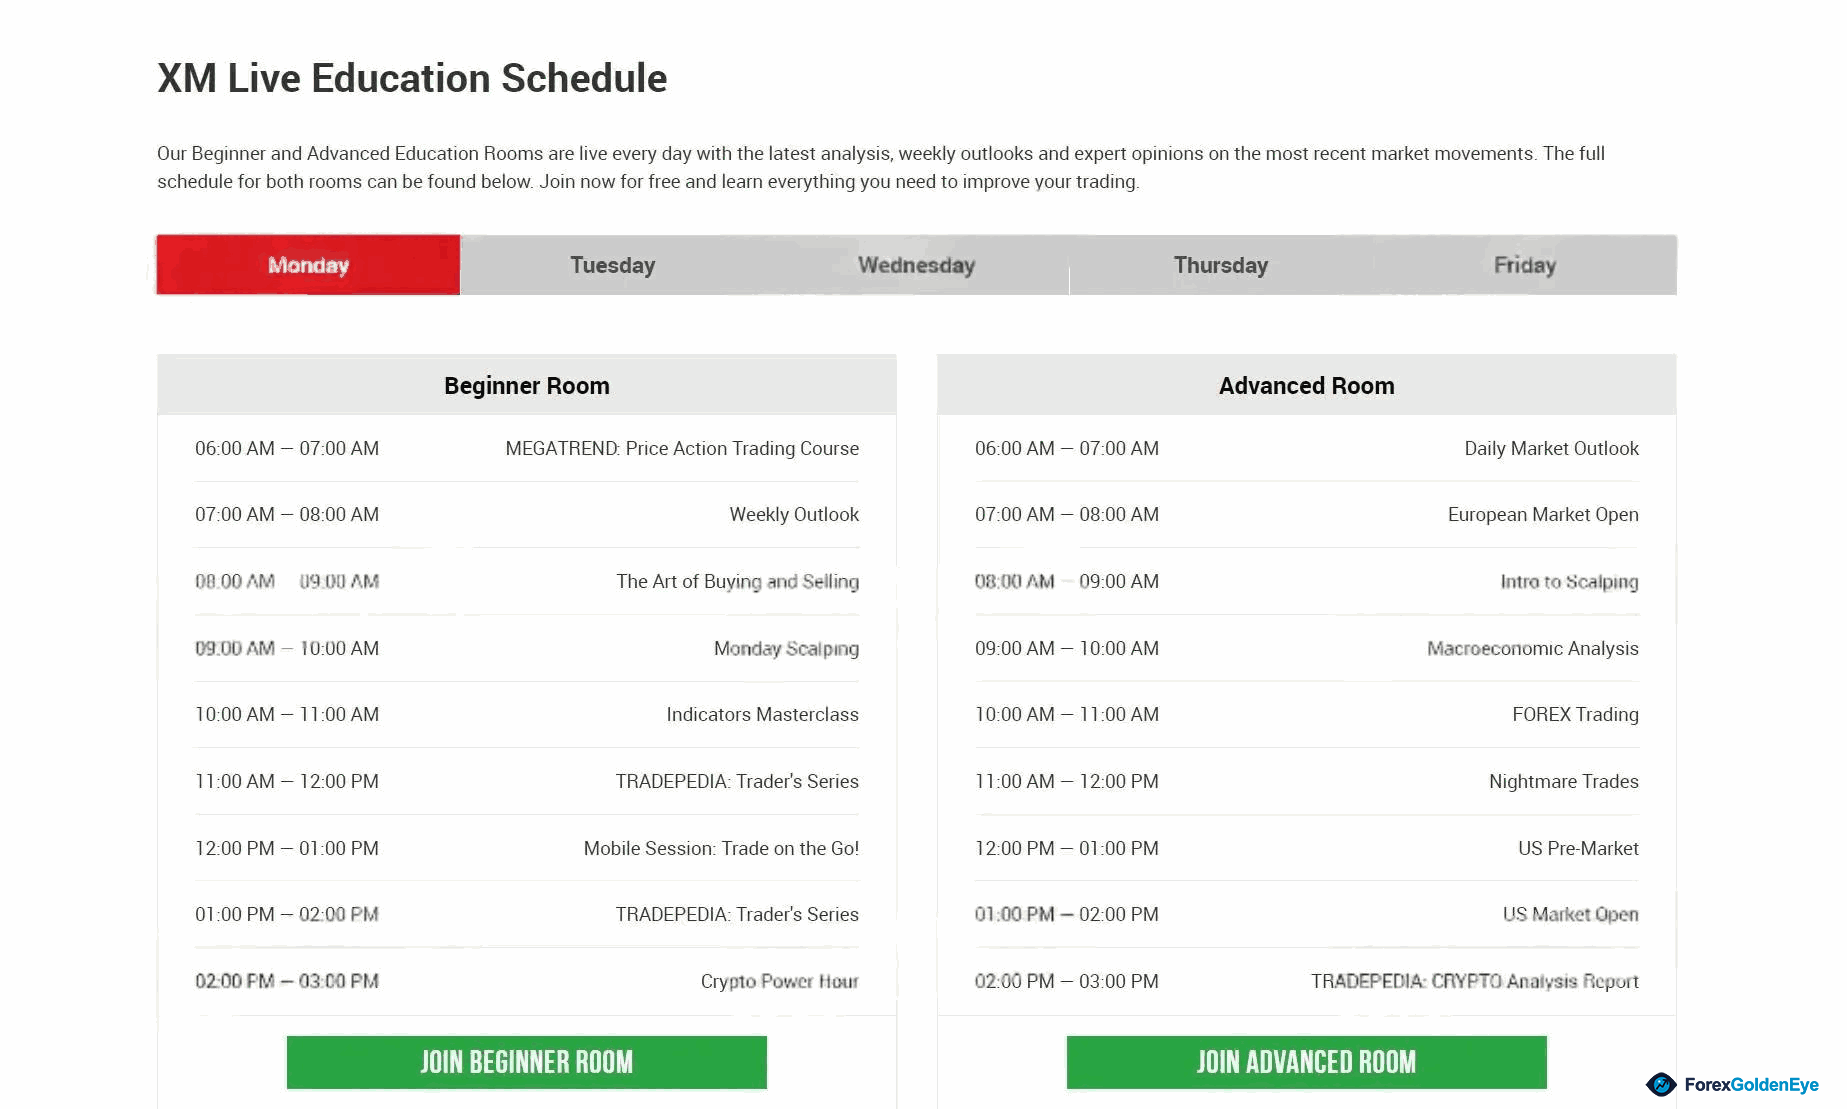Switch to Thursday tab

(1221, 265)
